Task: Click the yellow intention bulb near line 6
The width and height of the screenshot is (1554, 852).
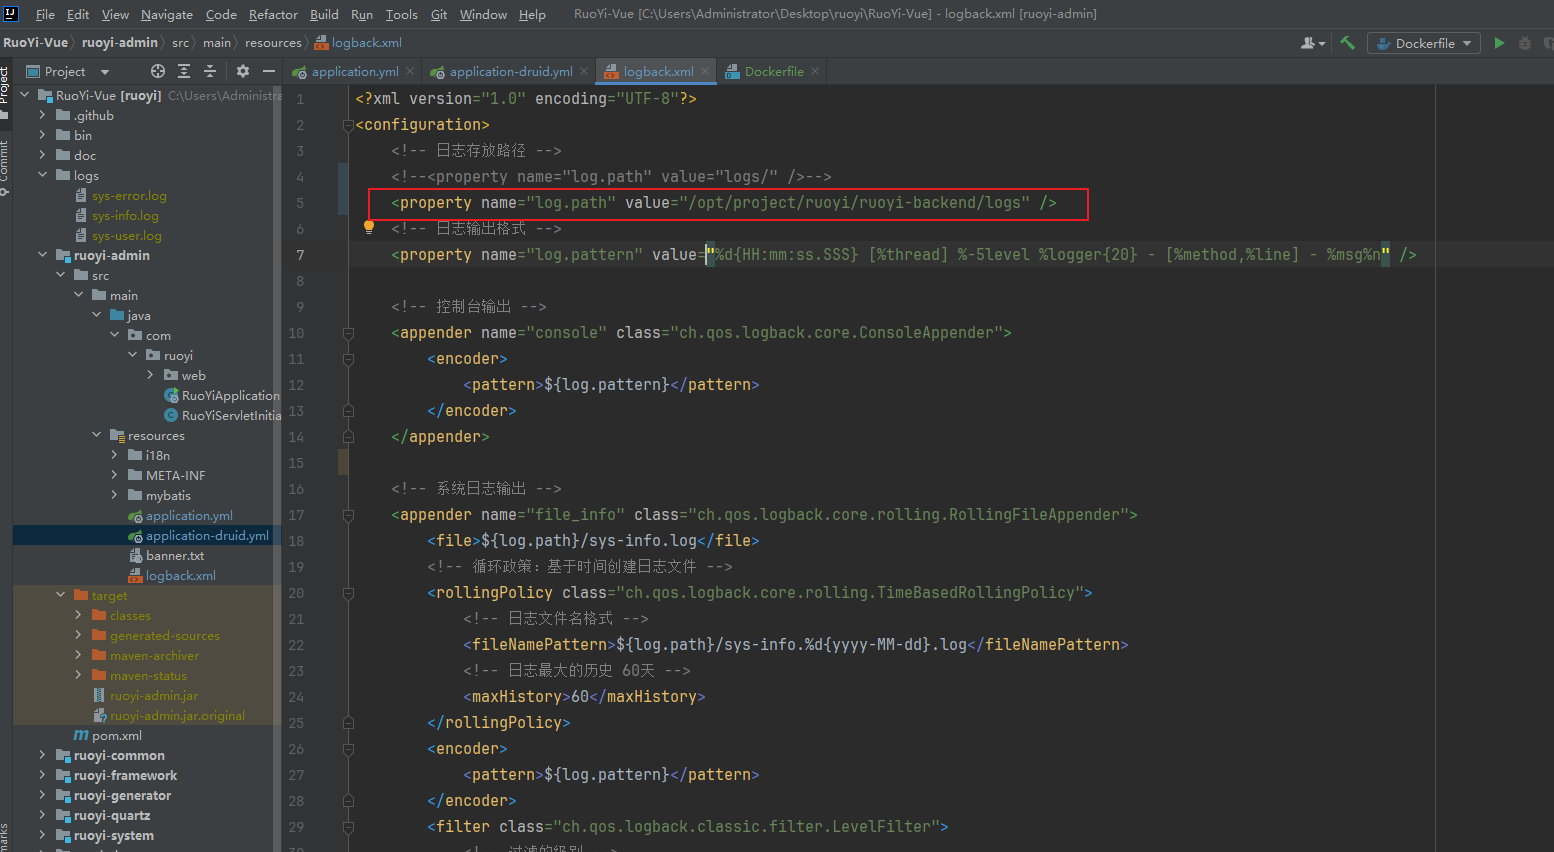Action: click(x=368, y=227)
